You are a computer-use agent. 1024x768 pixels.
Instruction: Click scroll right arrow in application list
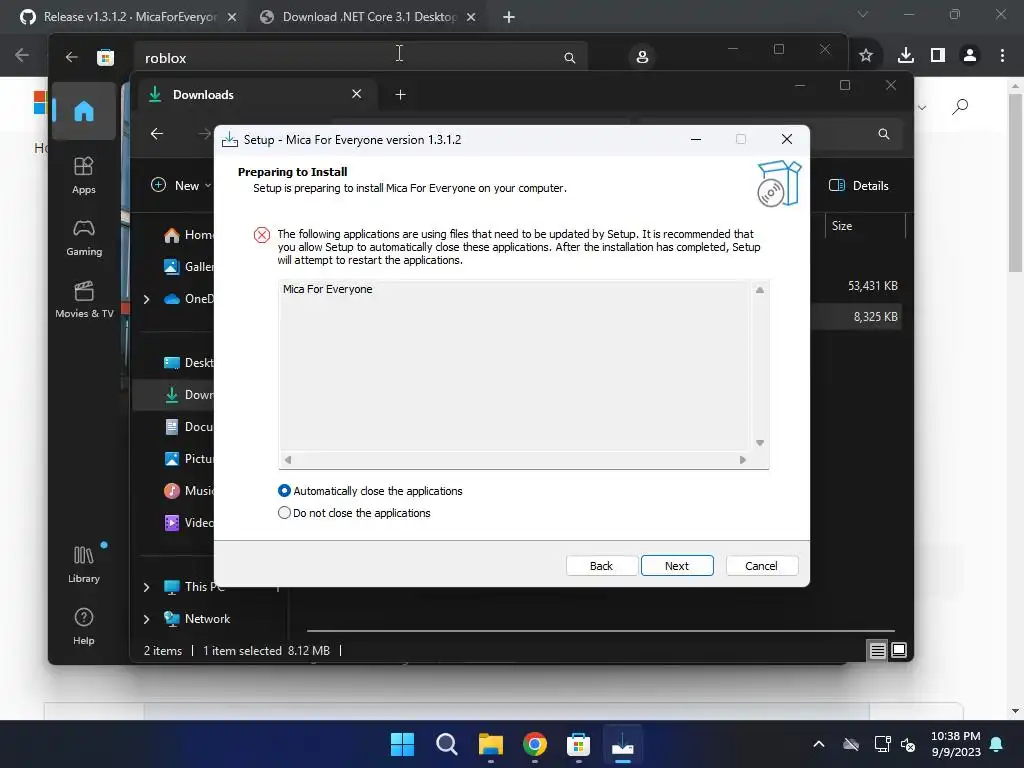tap(743, 460)
